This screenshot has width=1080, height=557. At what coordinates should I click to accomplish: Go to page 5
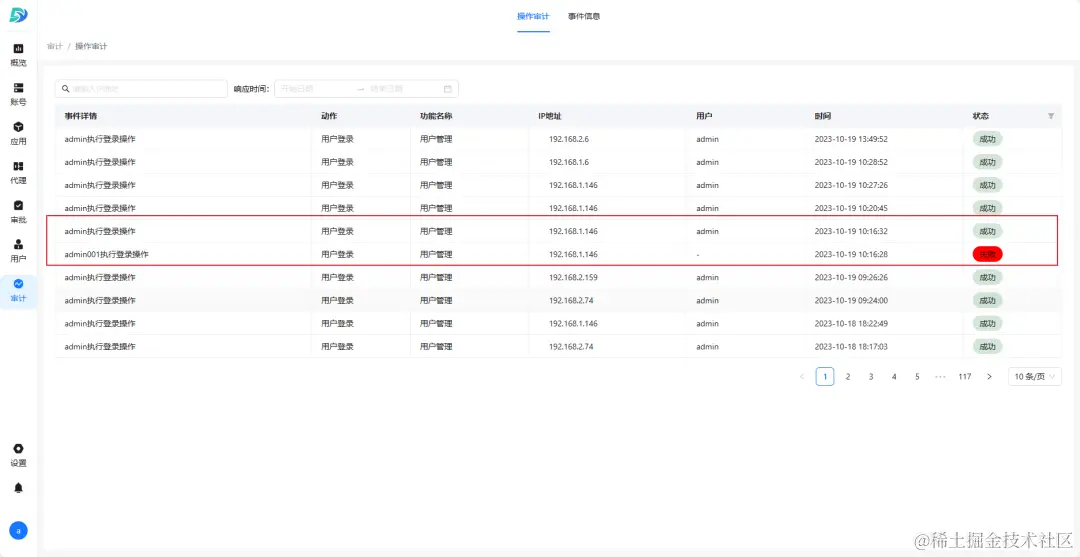tap(917, 377)
